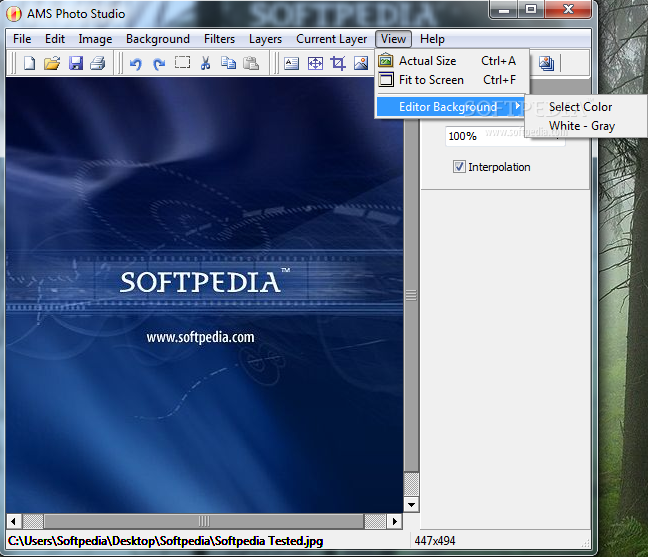Click the horizontal scrollbar left arrow
The height and width of the screenshot is (557, 648).
click(14, 521)
